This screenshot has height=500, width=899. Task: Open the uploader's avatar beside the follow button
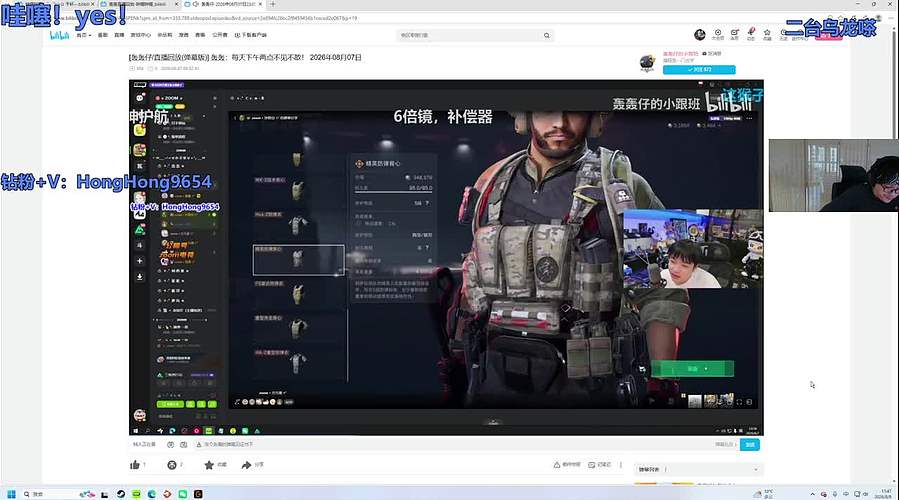647,62
